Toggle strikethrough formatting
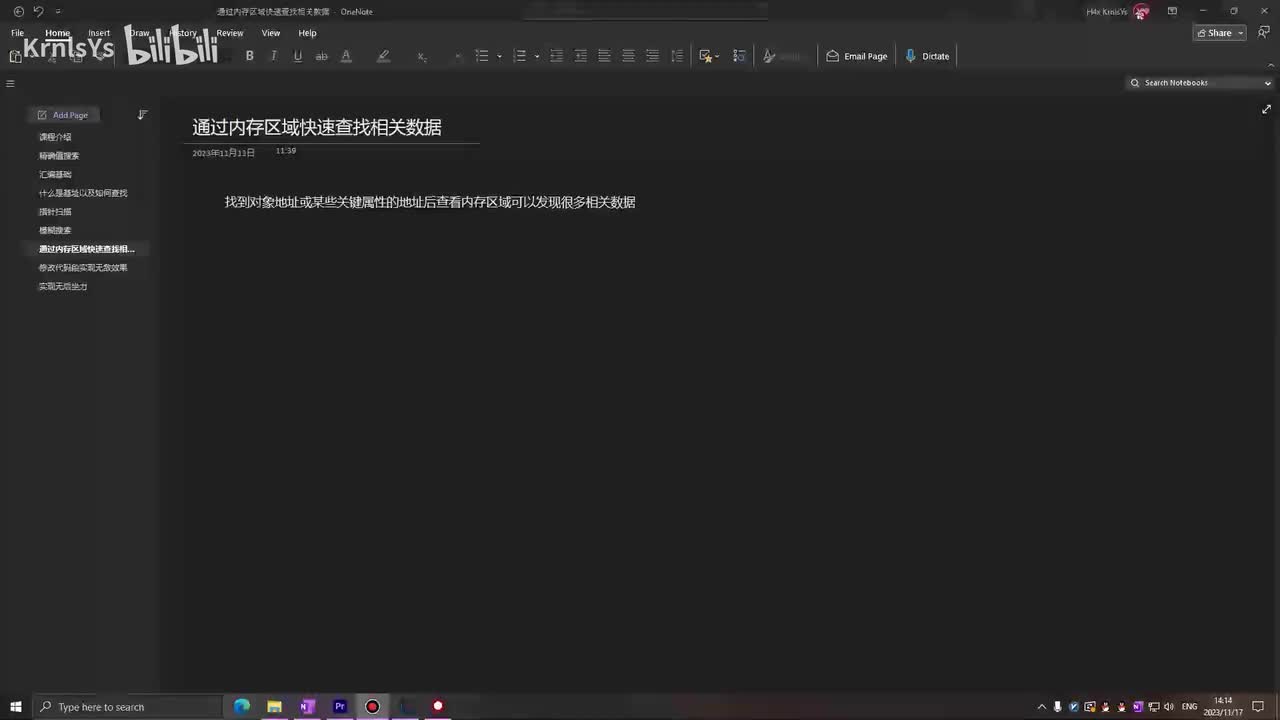 tap(322, 56)
